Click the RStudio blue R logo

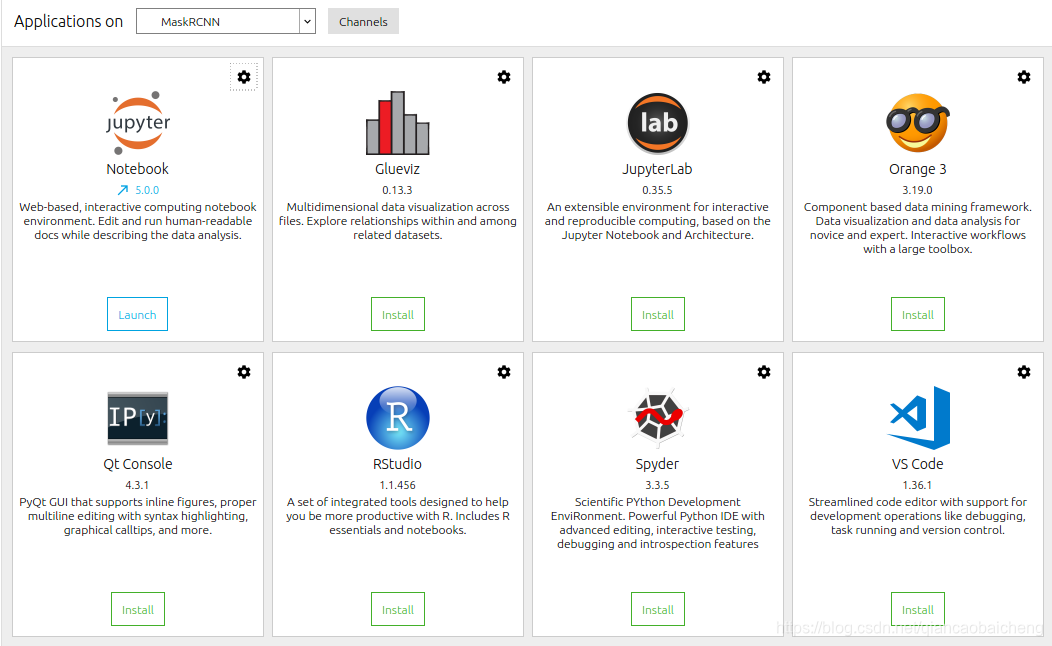398,418
